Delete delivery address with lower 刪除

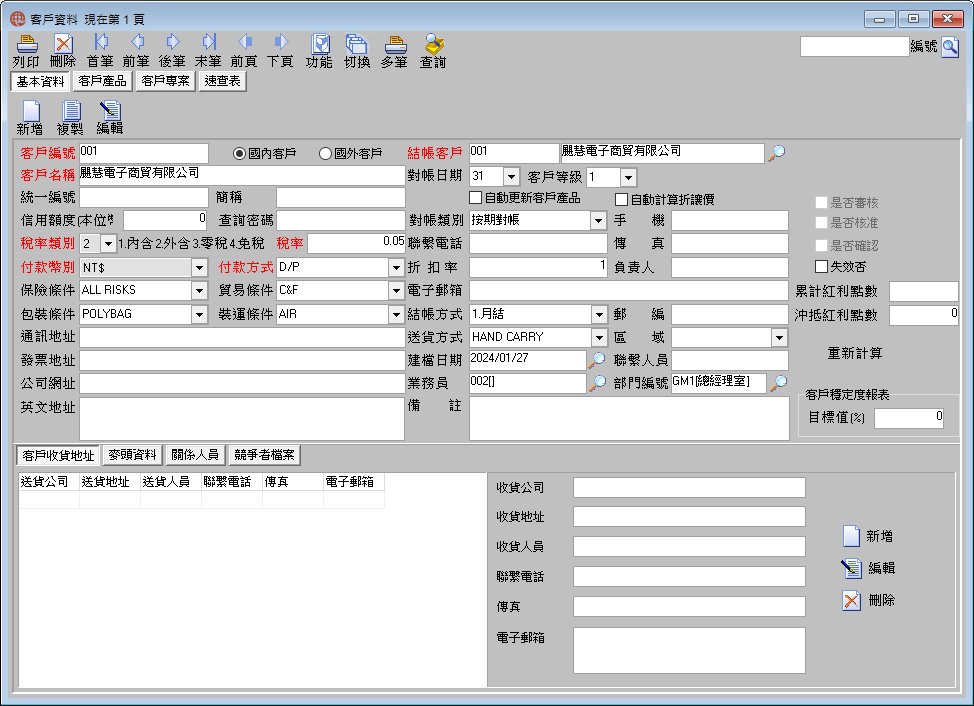[868, 600]
